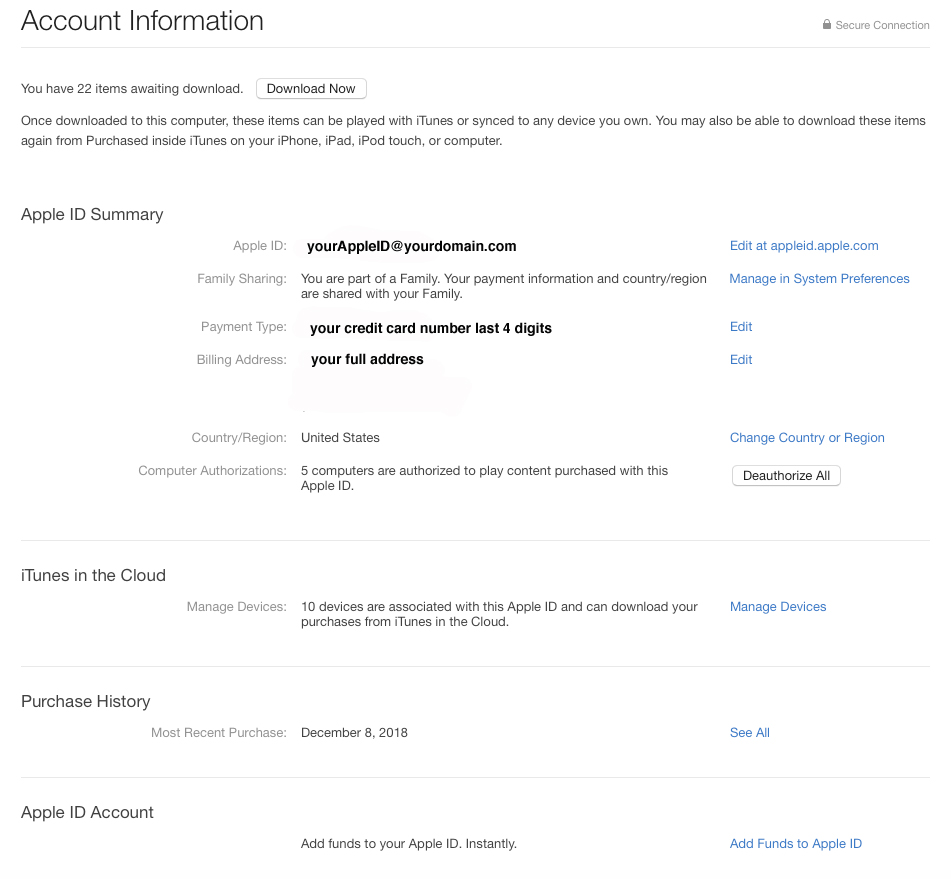Click the Apple ID Summary section header
The height and width of the screenshot is (879, 951).
[92, 214]
